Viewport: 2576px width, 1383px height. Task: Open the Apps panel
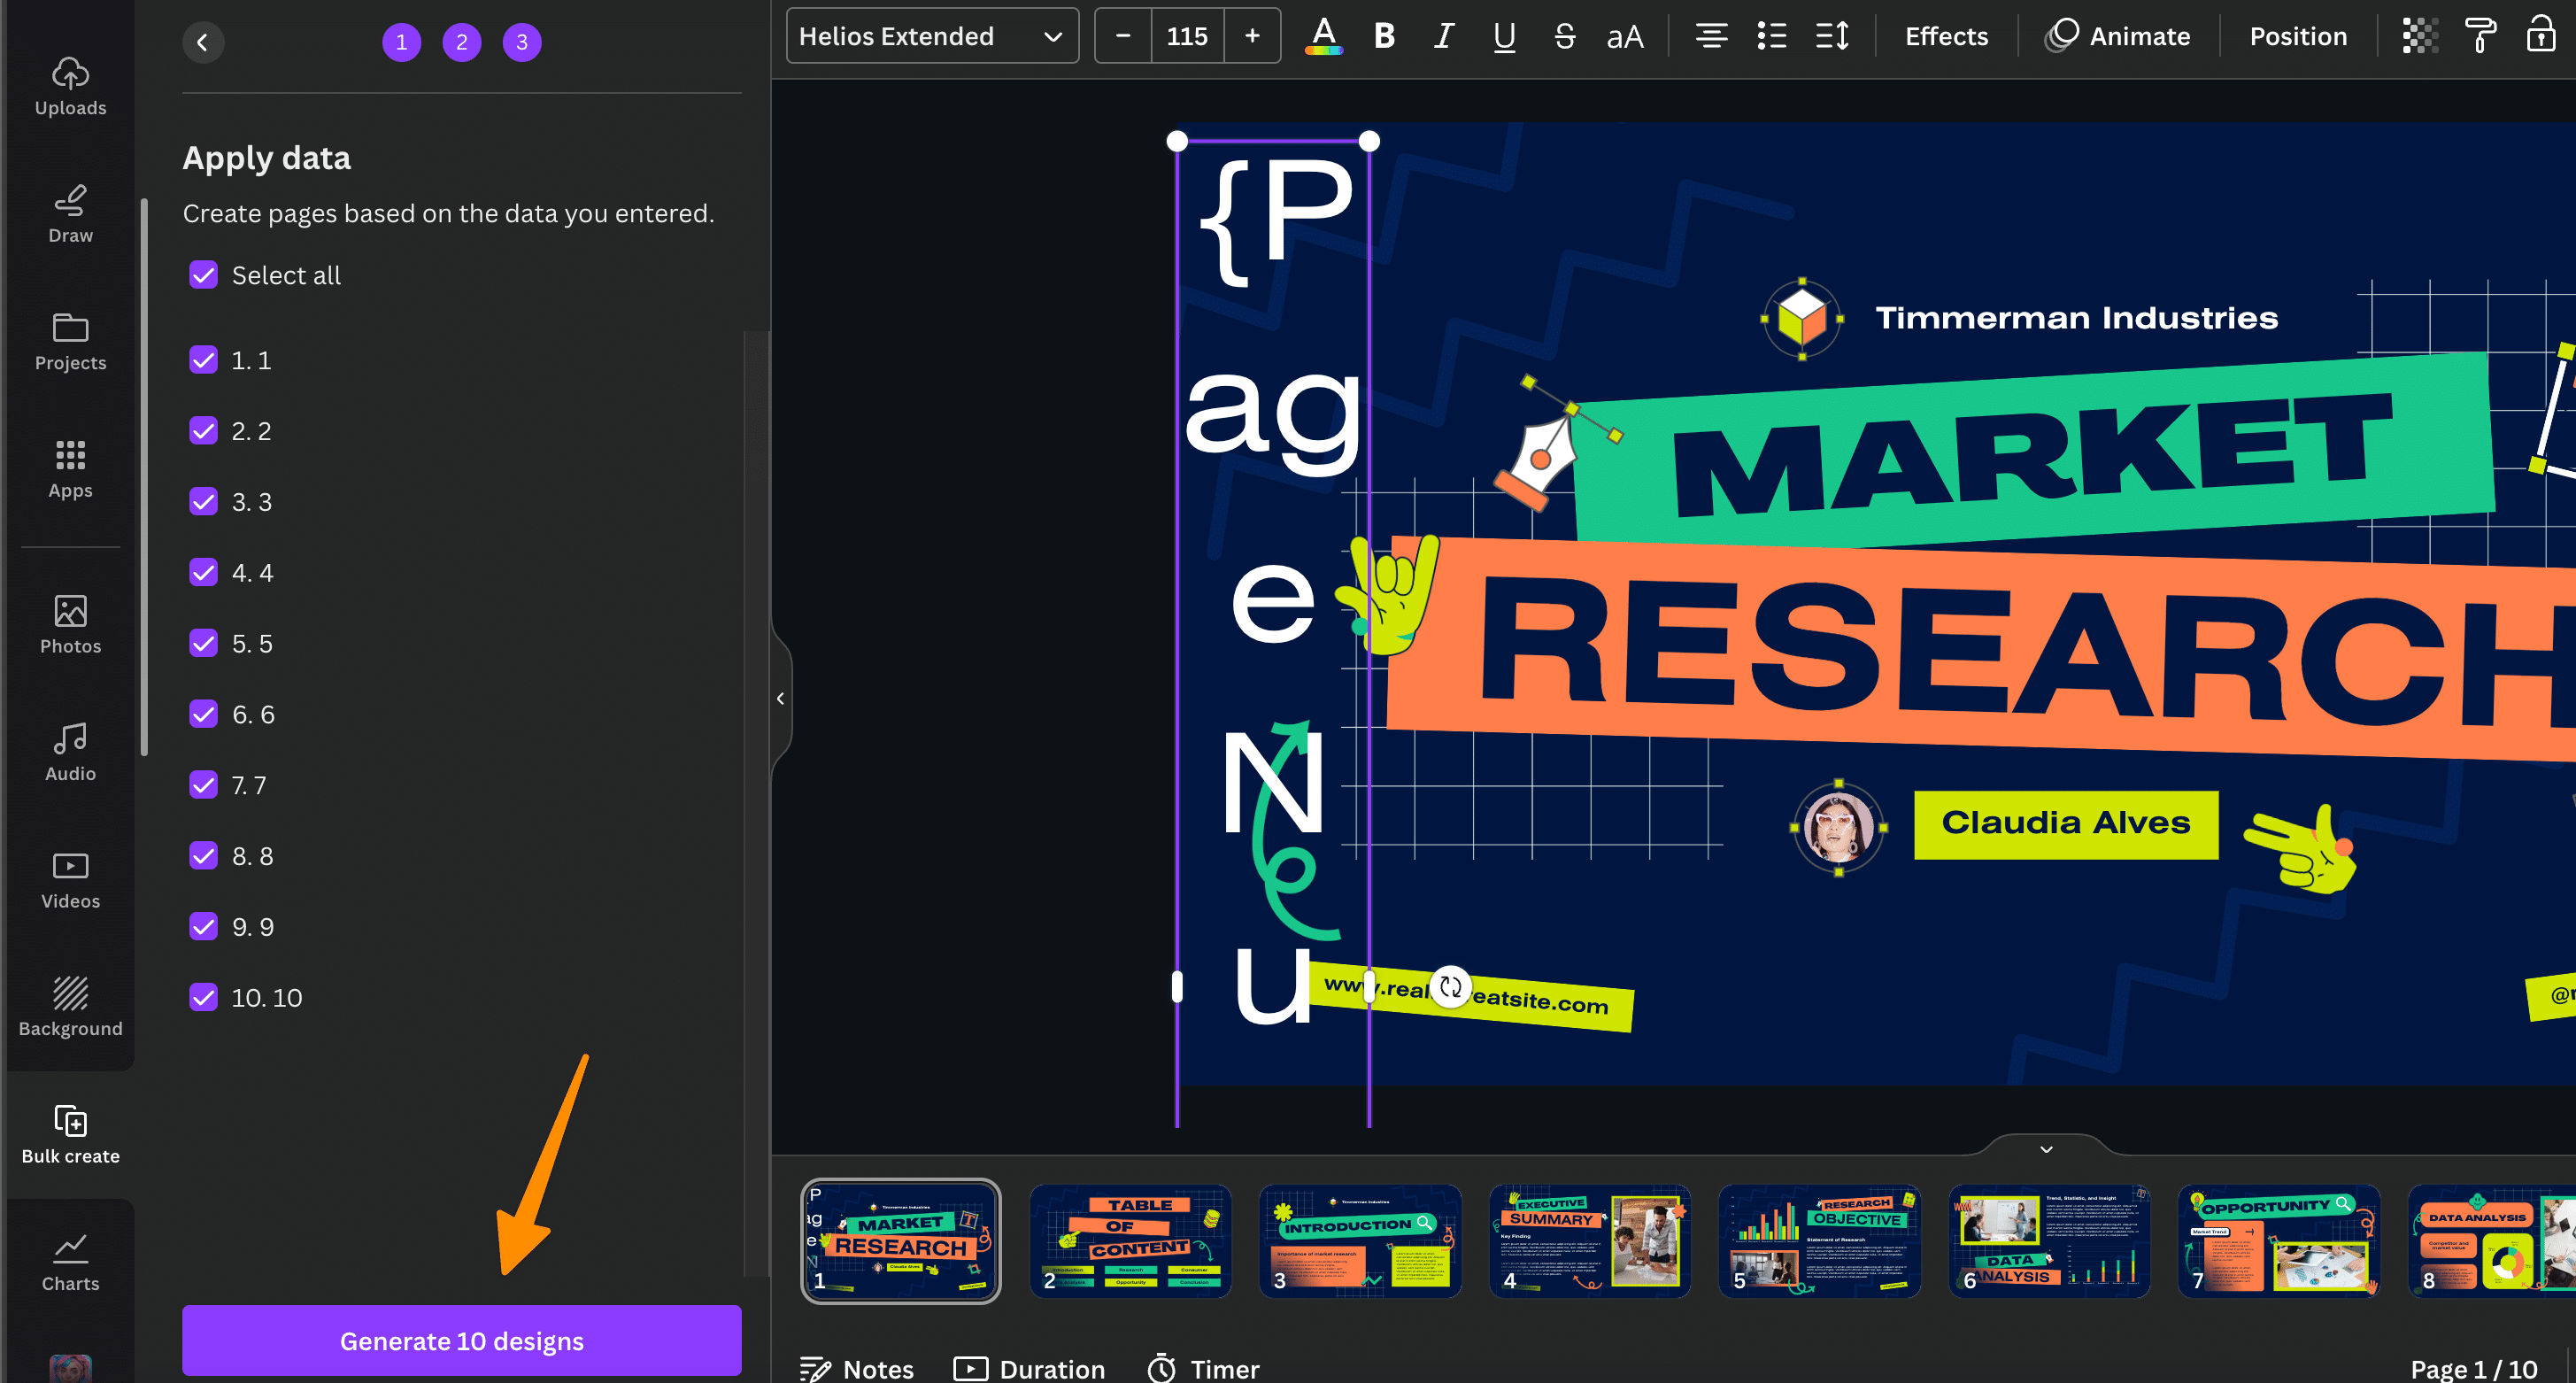click(68, 468)
